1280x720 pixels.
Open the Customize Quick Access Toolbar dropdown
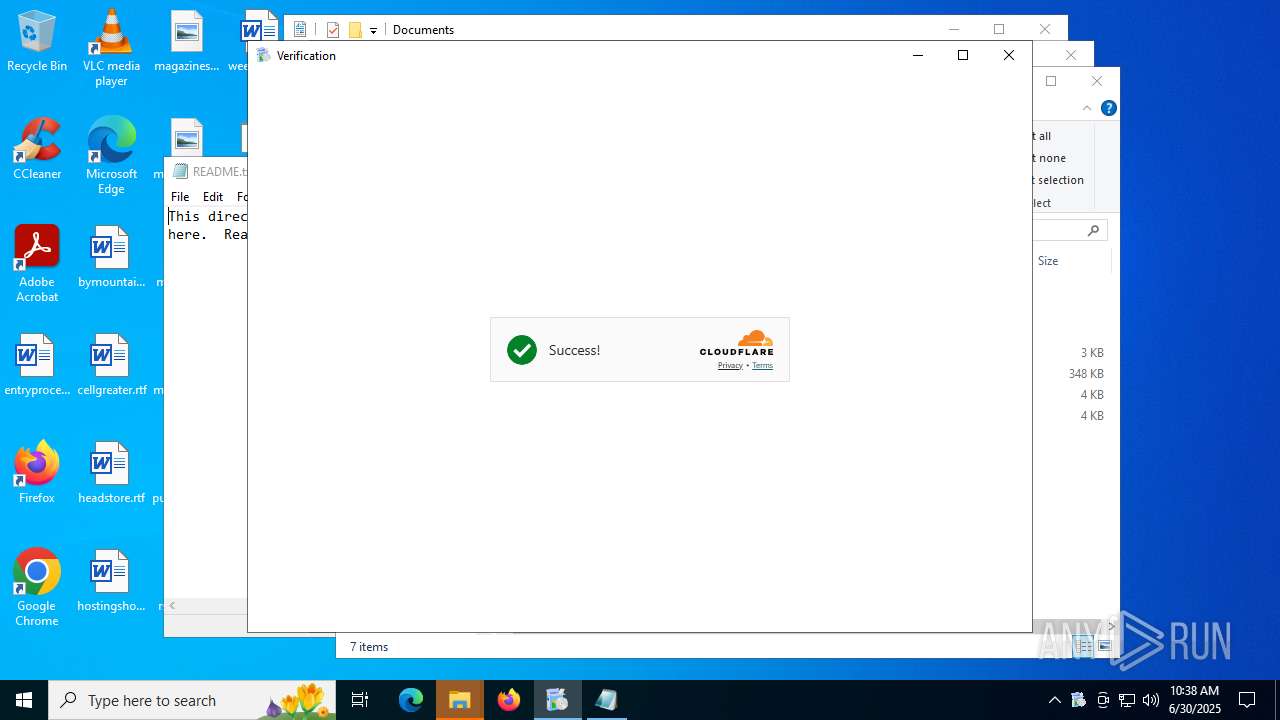click(373, 31)
